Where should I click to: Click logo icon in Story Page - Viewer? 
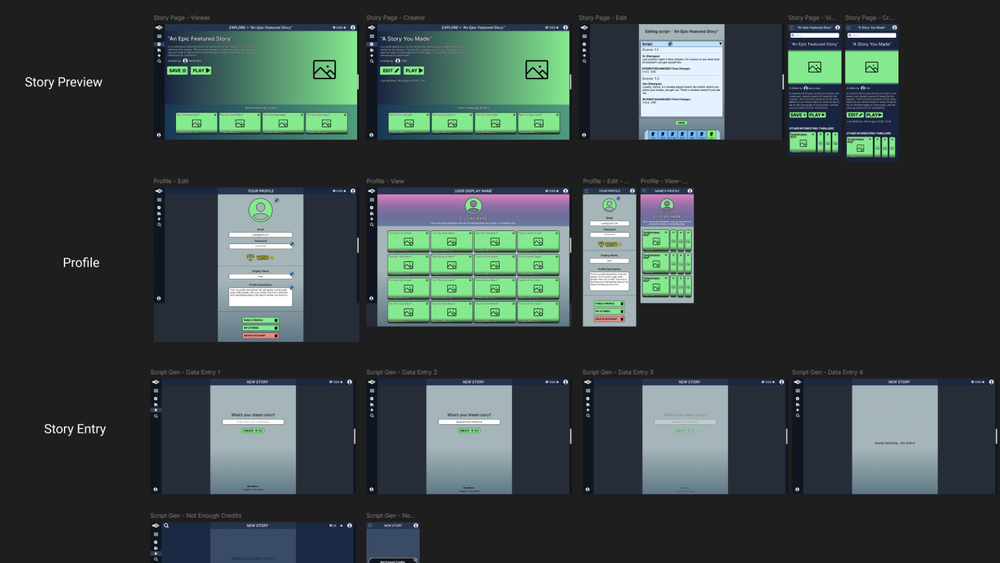pyautogui.click(x=159, y=27)
